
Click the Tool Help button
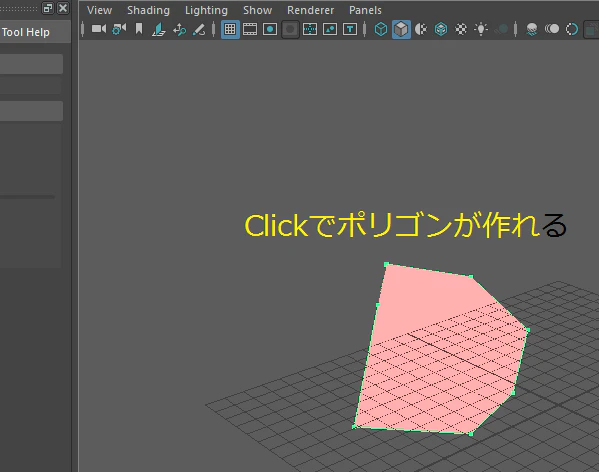(26, 32)
